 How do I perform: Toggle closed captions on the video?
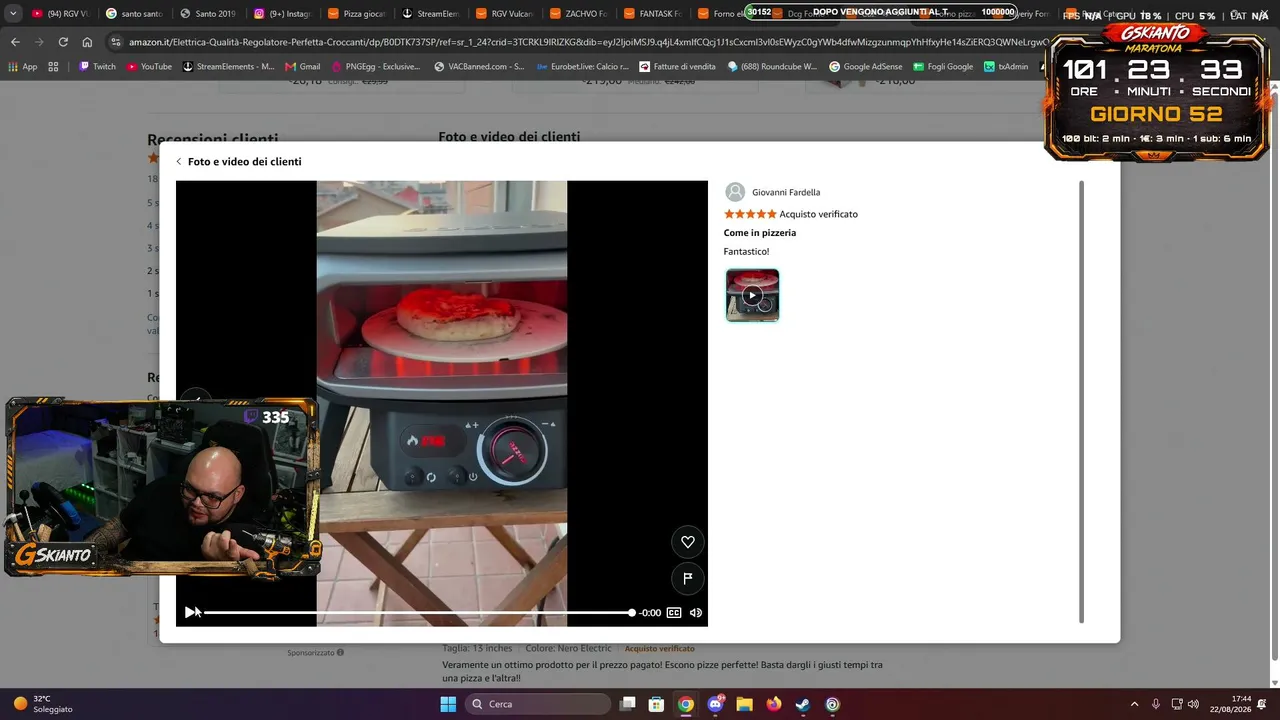674,613
